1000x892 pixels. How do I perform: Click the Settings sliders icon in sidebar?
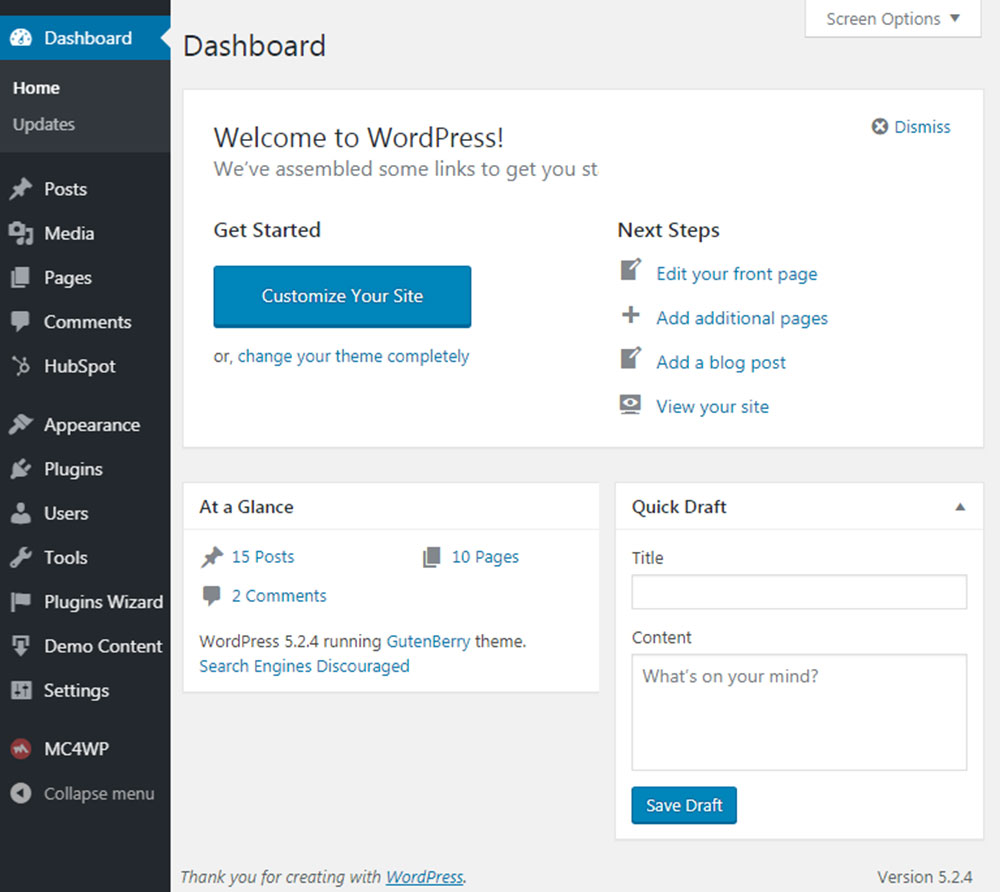[21, 690]
